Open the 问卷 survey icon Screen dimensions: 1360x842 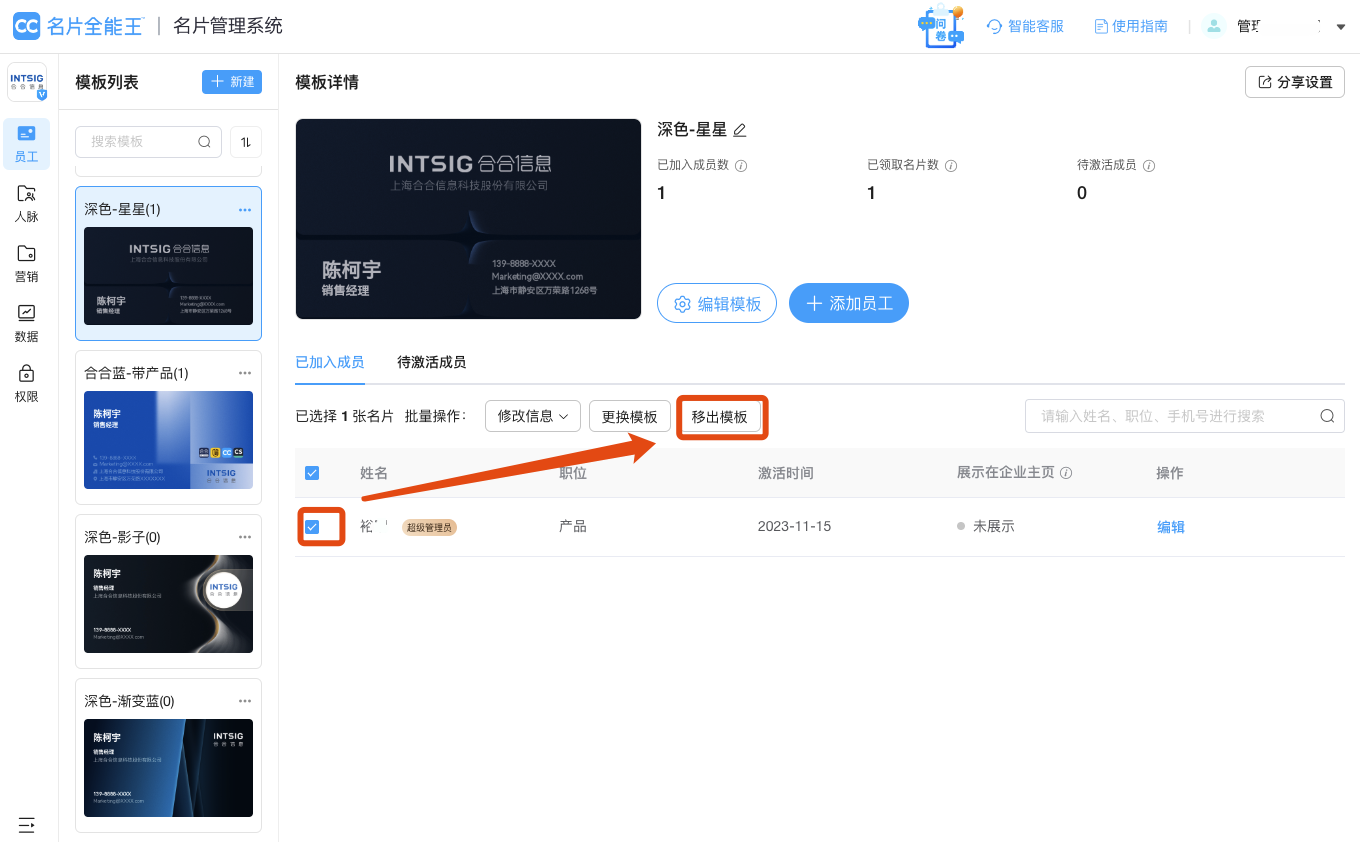click(941, 27)
